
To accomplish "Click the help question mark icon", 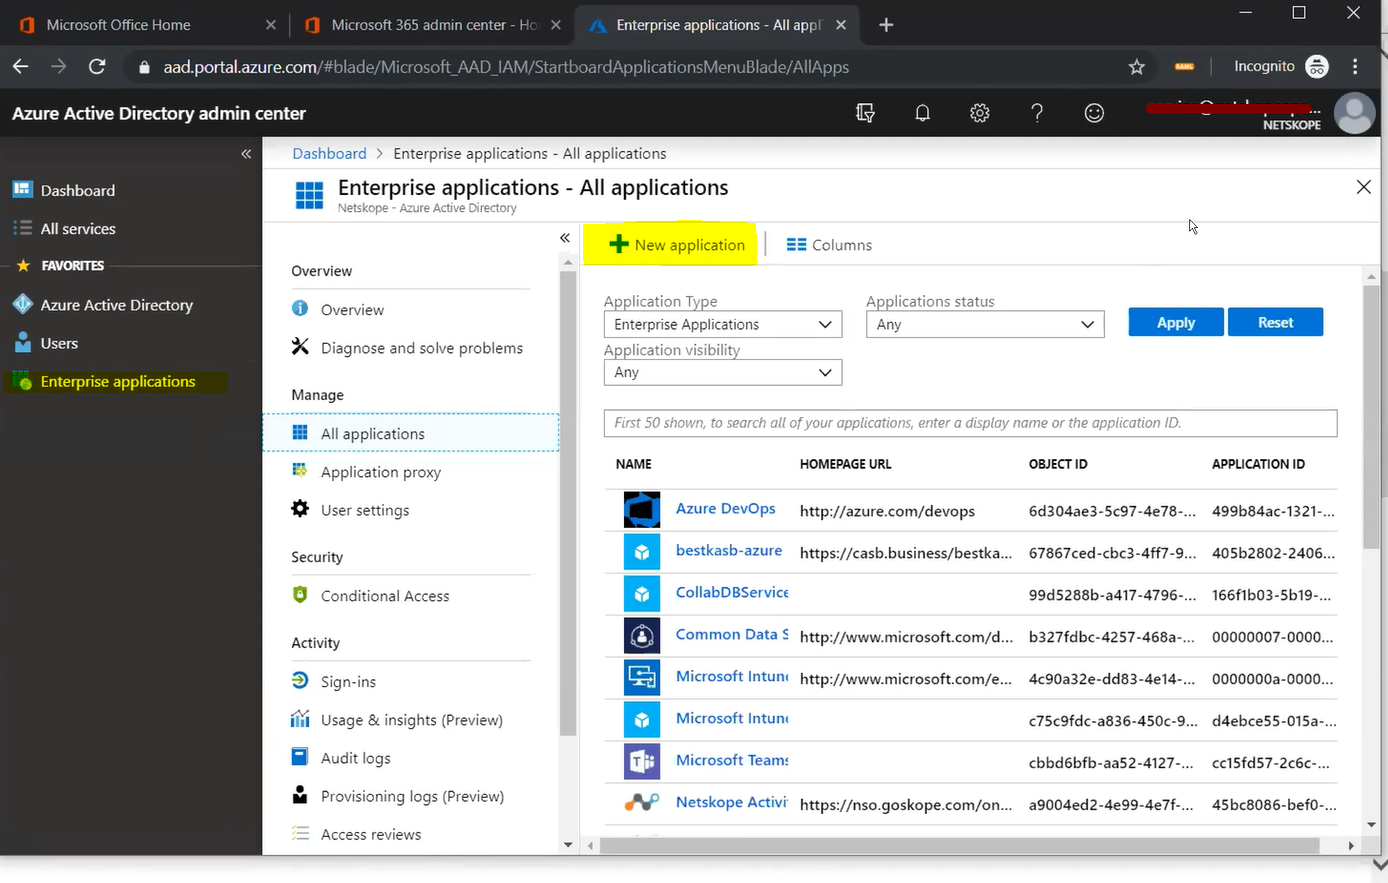I will pos(1037,113).
